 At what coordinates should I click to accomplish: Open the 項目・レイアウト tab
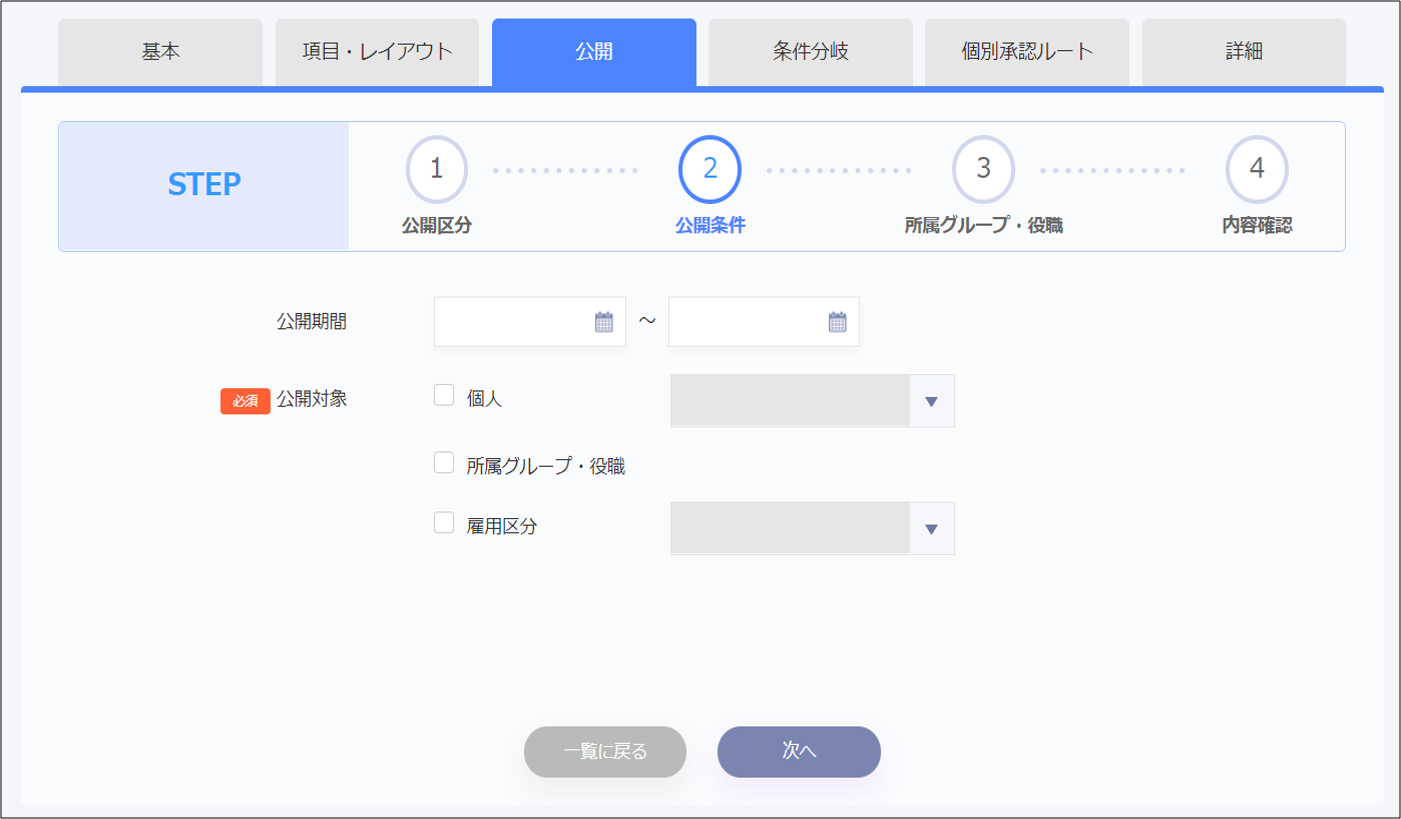(x=377, y=52)
